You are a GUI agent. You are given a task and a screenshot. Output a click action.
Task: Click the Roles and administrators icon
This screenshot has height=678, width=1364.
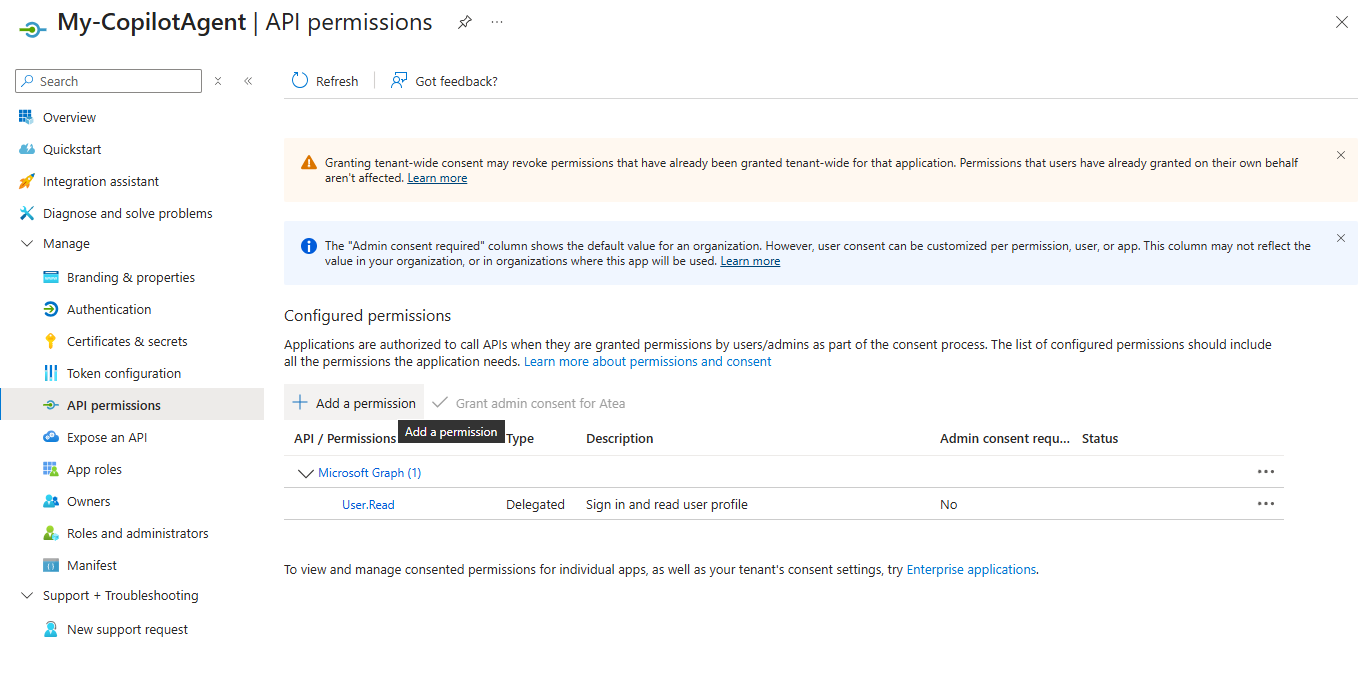(x=50, y=533)
